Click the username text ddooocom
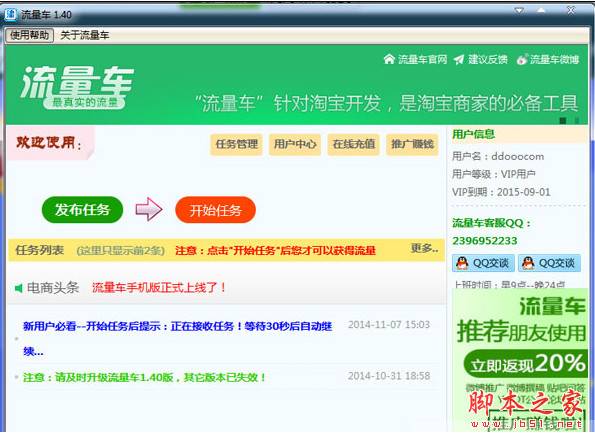 517,156
